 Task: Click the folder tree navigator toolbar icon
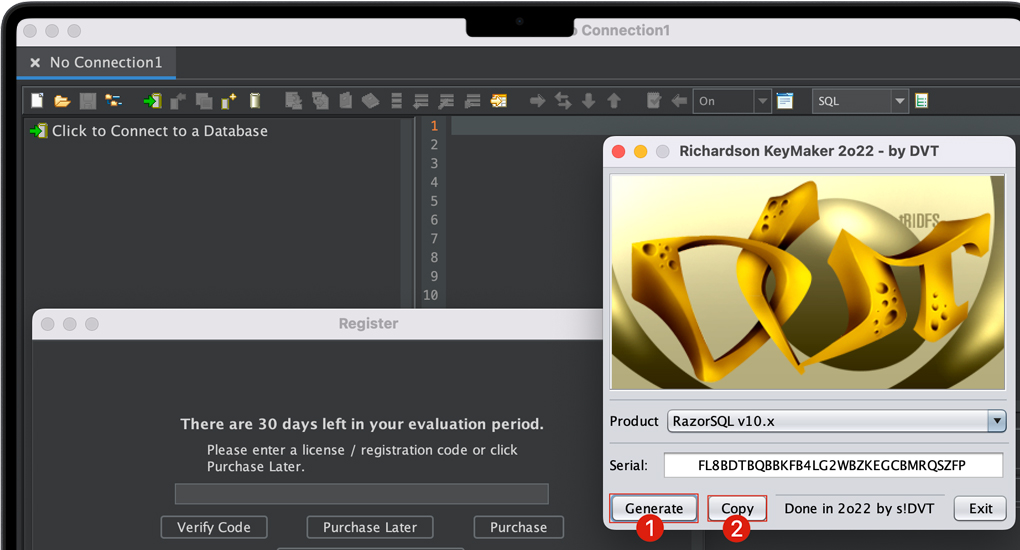pos(113,101)
